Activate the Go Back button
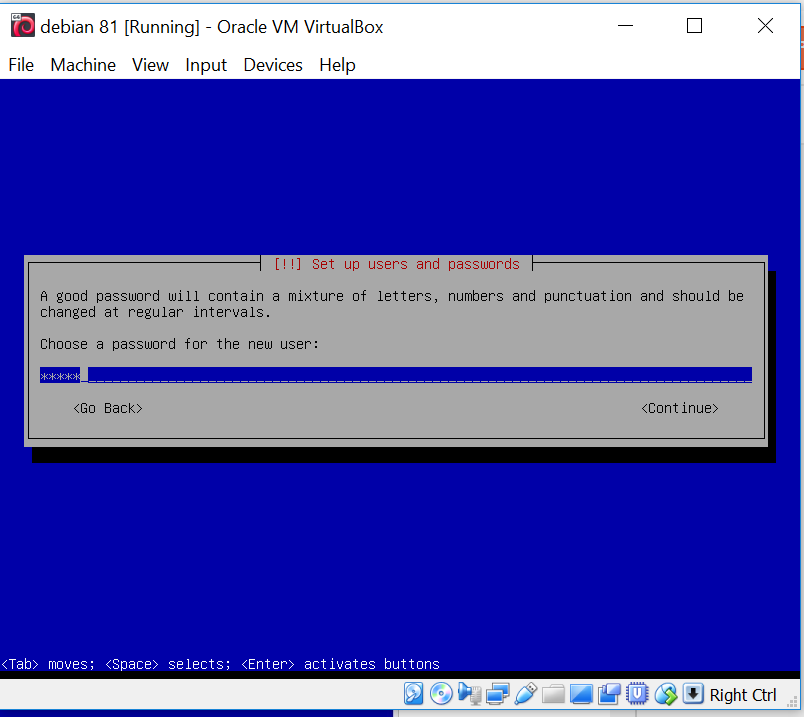 click(108, 408)
